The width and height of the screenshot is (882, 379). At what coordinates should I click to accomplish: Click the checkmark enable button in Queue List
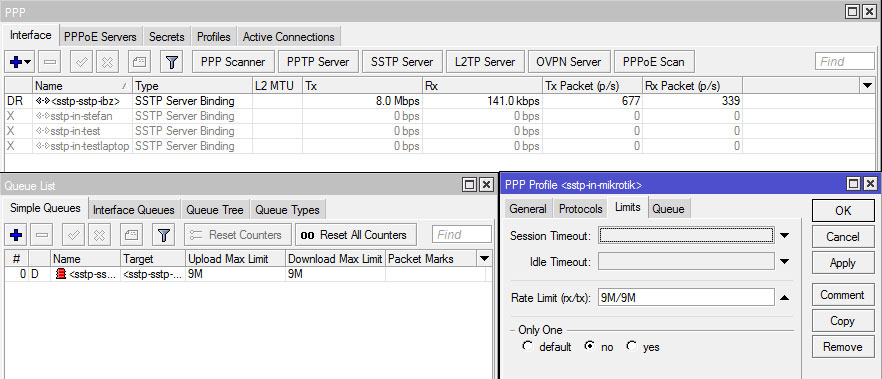pyautogui.click(x=73, y=235)
